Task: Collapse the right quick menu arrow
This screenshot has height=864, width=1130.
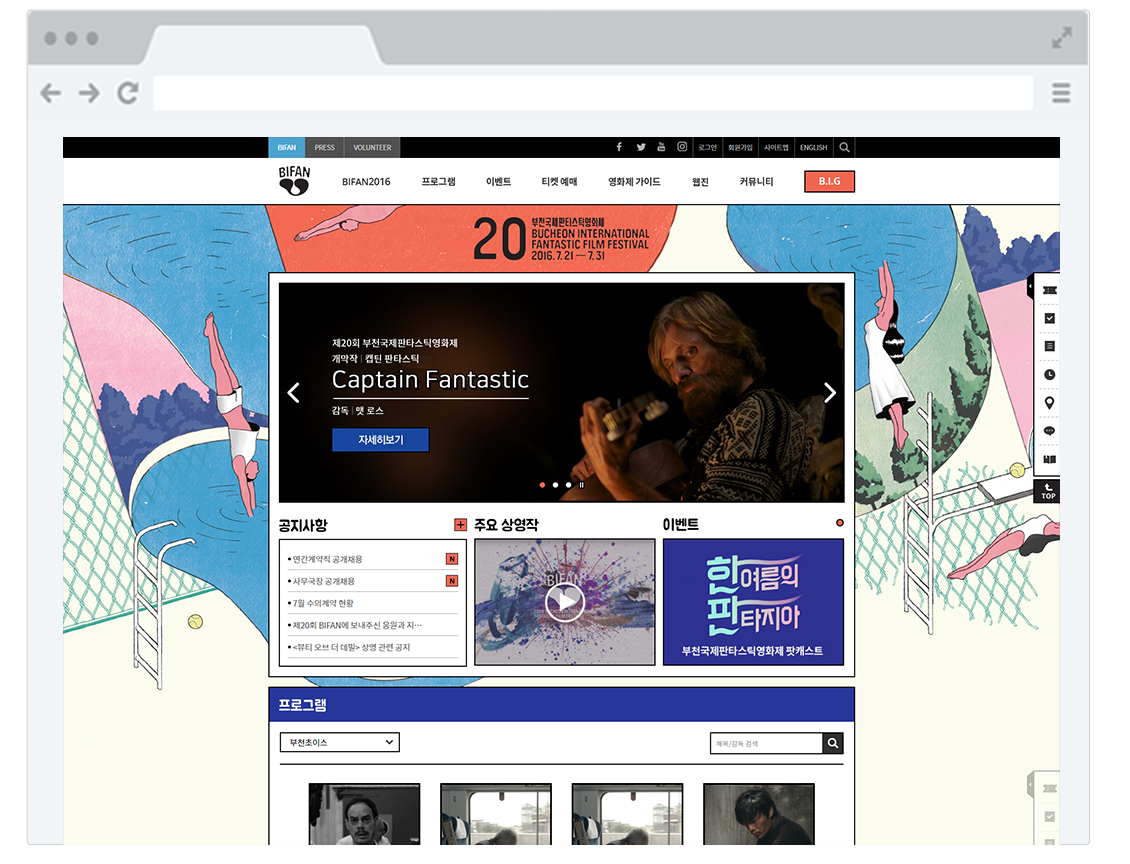Action: 1031,287
